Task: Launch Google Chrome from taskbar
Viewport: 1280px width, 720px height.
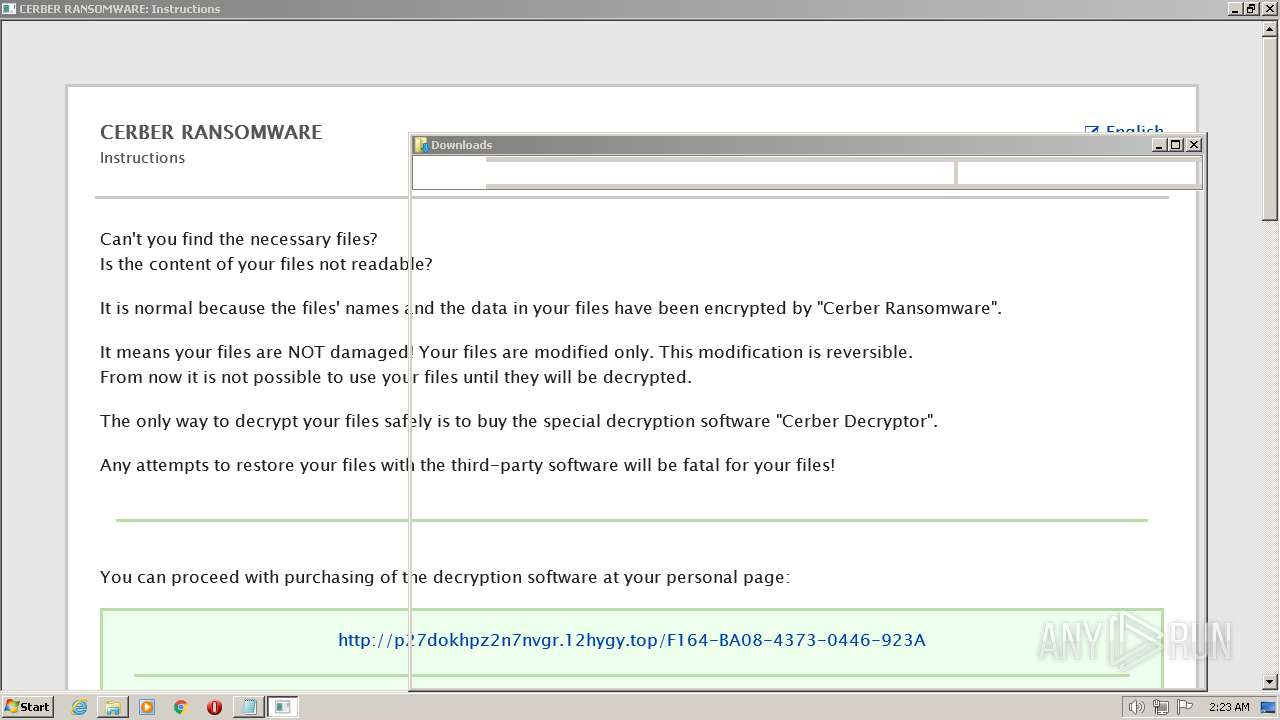Action: tap(181, 707)
